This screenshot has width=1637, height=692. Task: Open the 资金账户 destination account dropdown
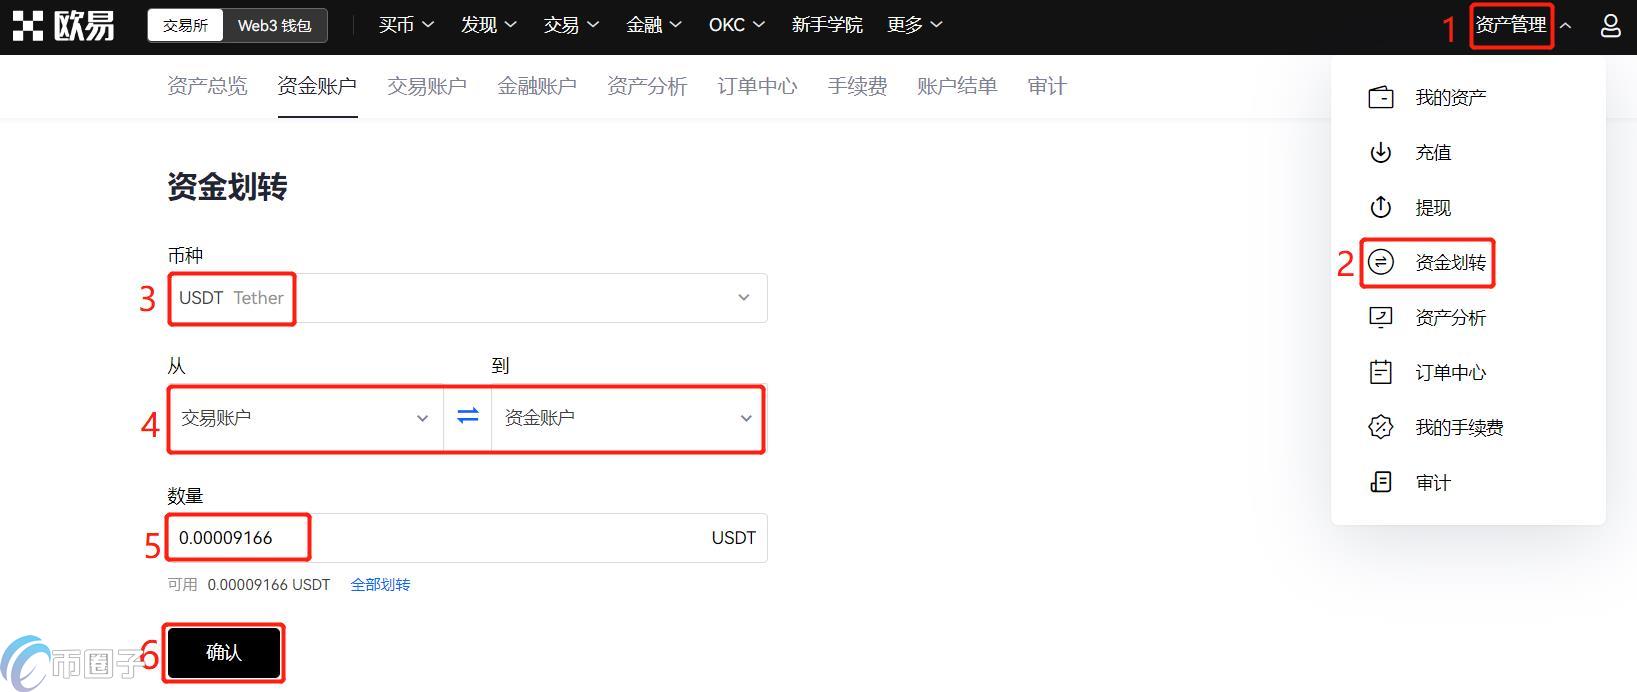coord(627,418)
